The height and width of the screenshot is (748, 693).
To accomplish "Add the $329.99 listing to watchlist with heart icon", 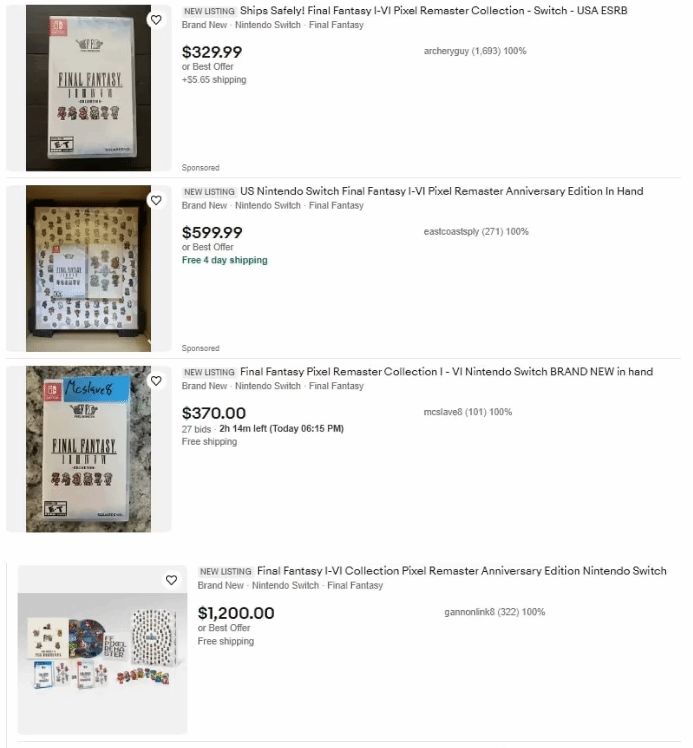I will [x=156, y=20].
